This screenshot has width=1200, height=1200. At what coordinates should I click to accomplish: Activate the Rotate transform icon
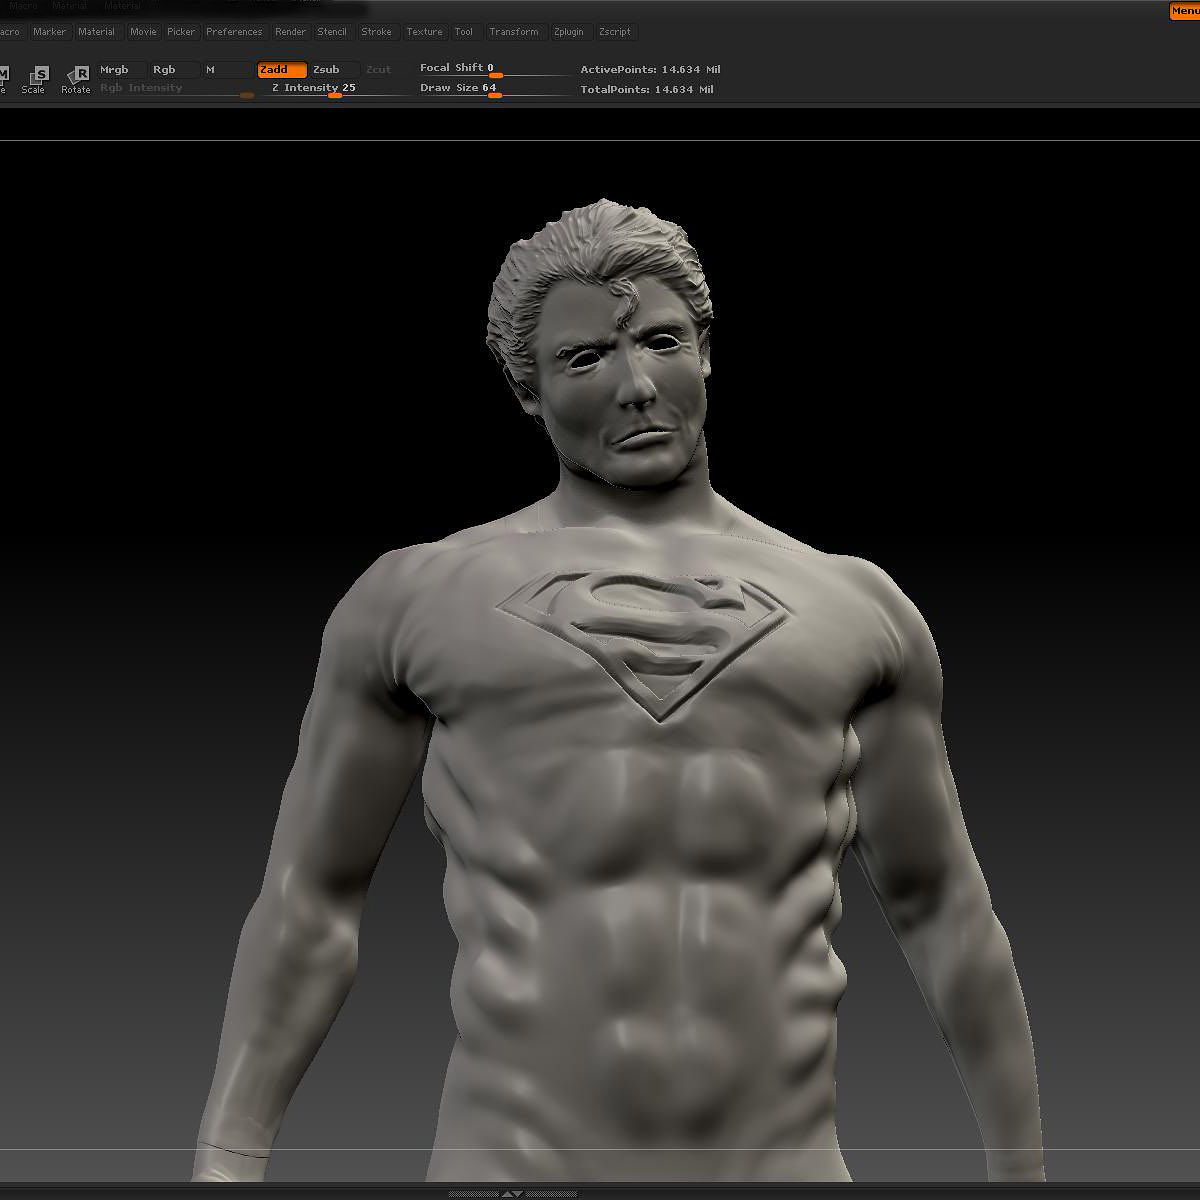tap(76, 80)
